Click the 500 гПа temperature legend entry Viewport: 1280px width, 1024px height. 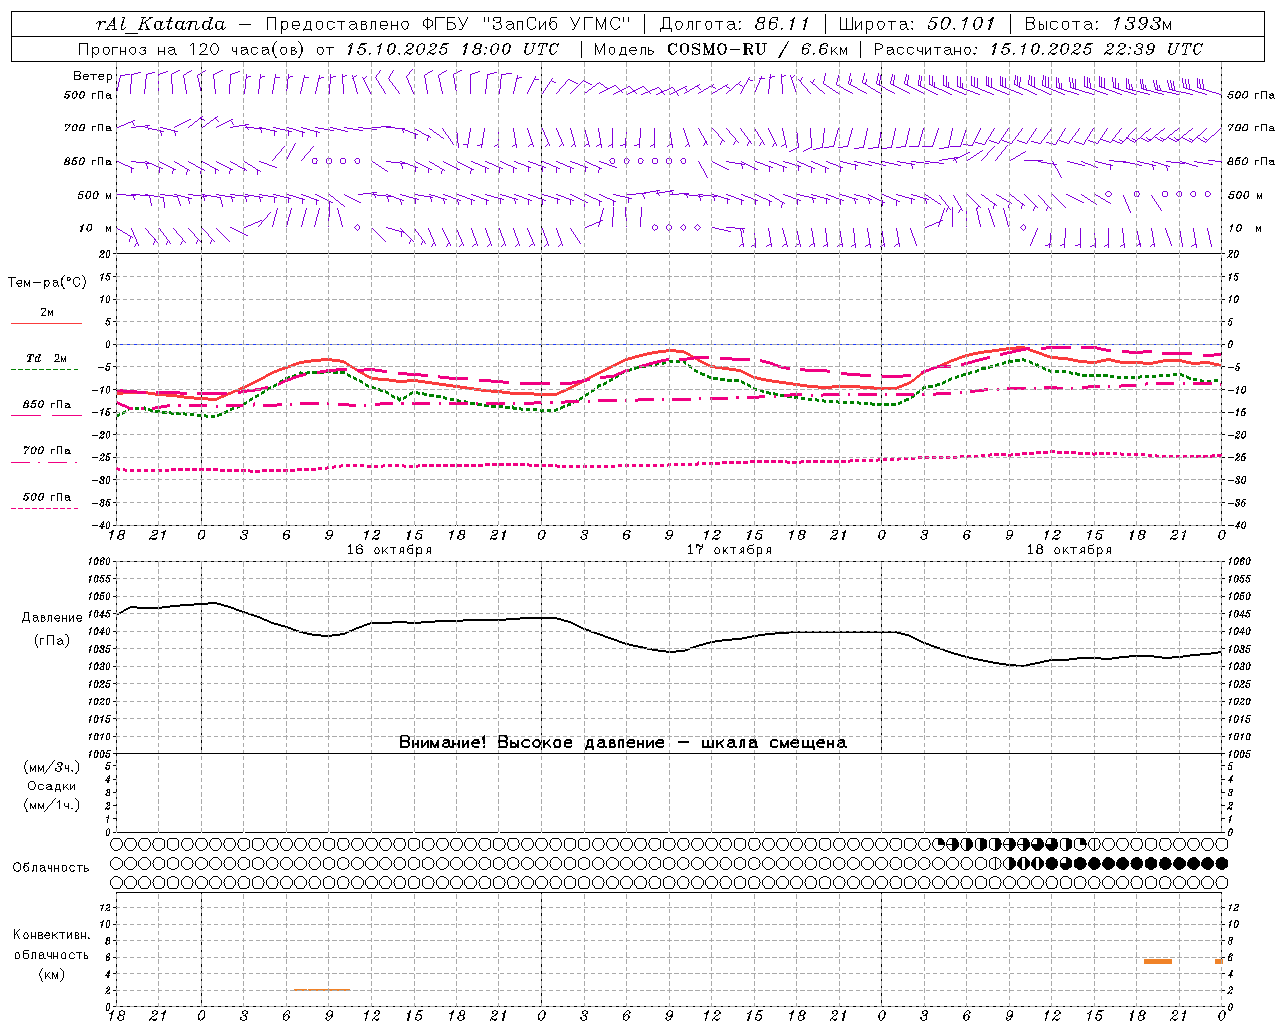[x=47, y=497]
